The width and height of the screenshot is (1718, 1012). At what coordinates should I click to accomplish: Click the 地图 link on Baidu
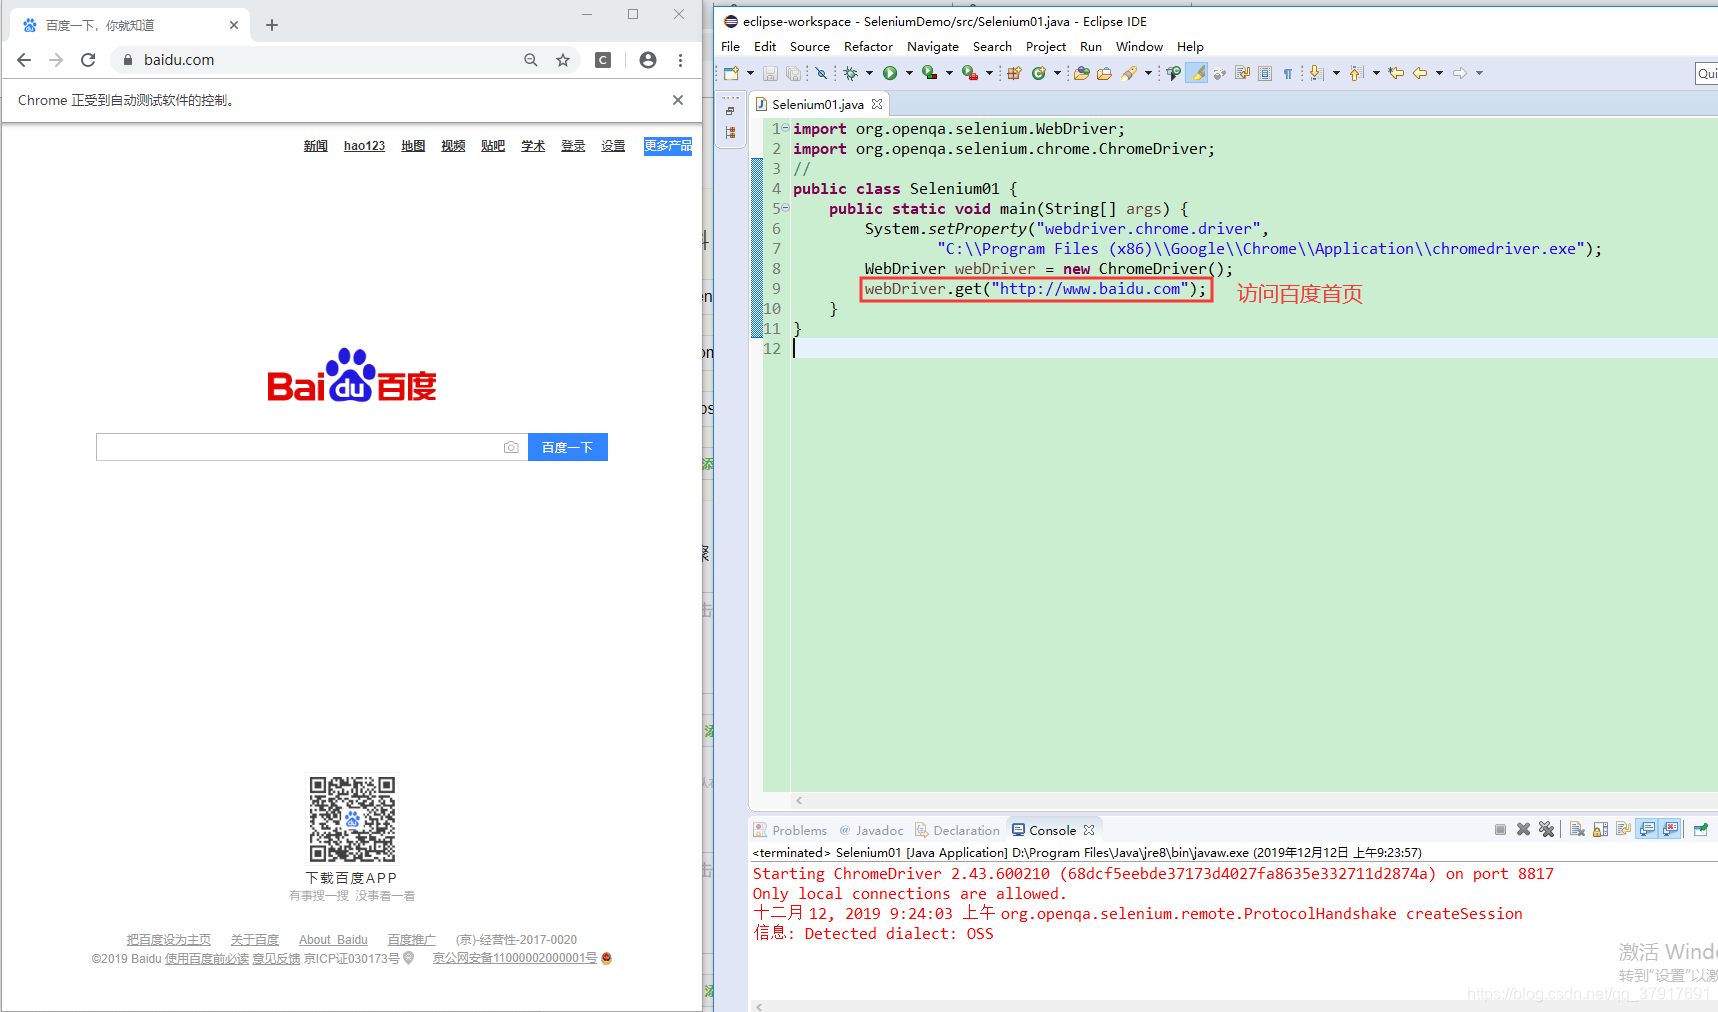point(413,146)
